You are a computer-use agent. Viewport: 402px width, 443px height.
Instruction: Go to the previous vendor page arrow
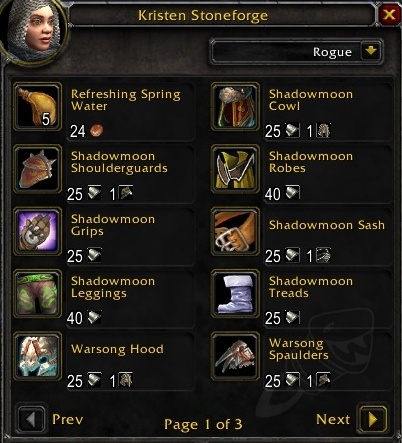pos(31,419)
